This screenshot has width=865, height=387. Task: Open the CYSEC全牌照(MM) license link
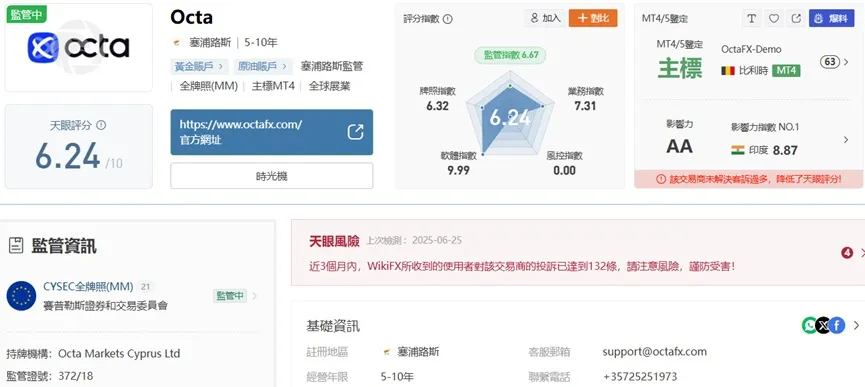point(88,287)
